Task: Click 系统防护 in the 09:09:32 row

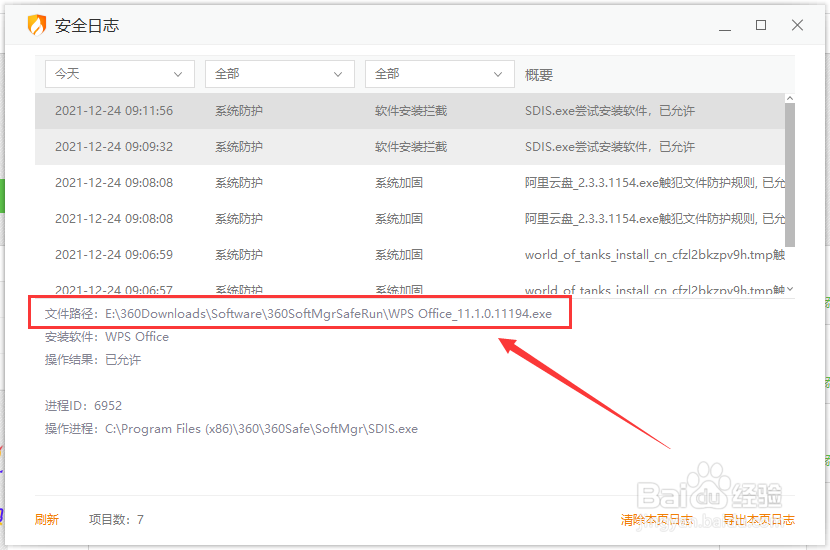Action: click(239, 147)
